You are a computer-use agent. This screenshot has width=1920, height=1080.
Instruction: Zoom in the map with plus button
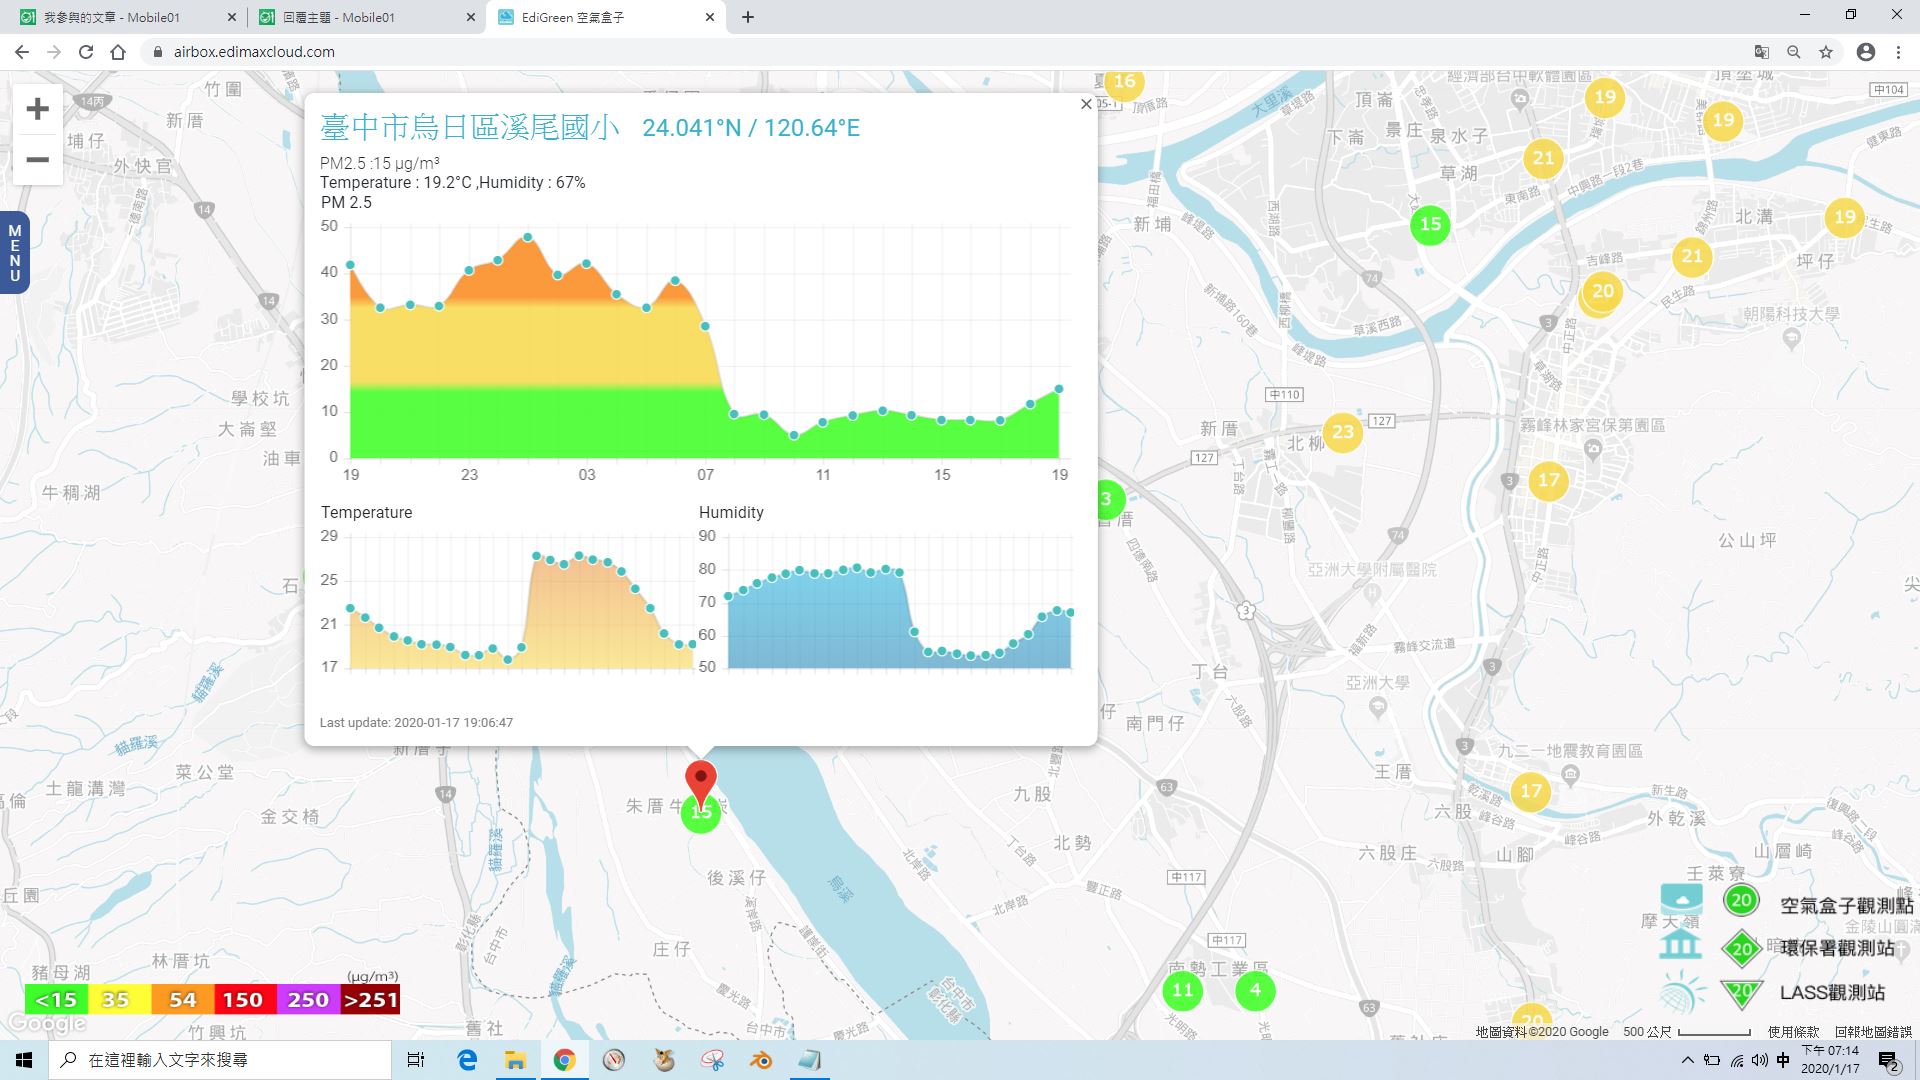click(x=37, y=109)
